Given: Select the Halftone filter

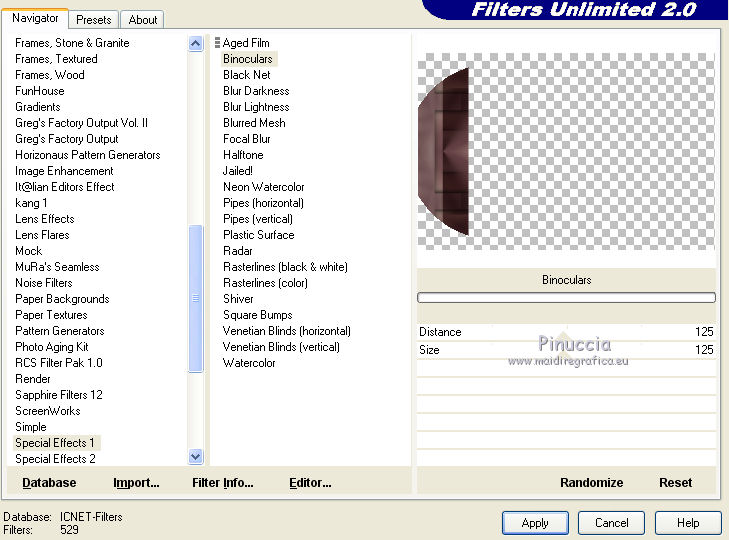Looking at the screenshot, I should point(243,155).
